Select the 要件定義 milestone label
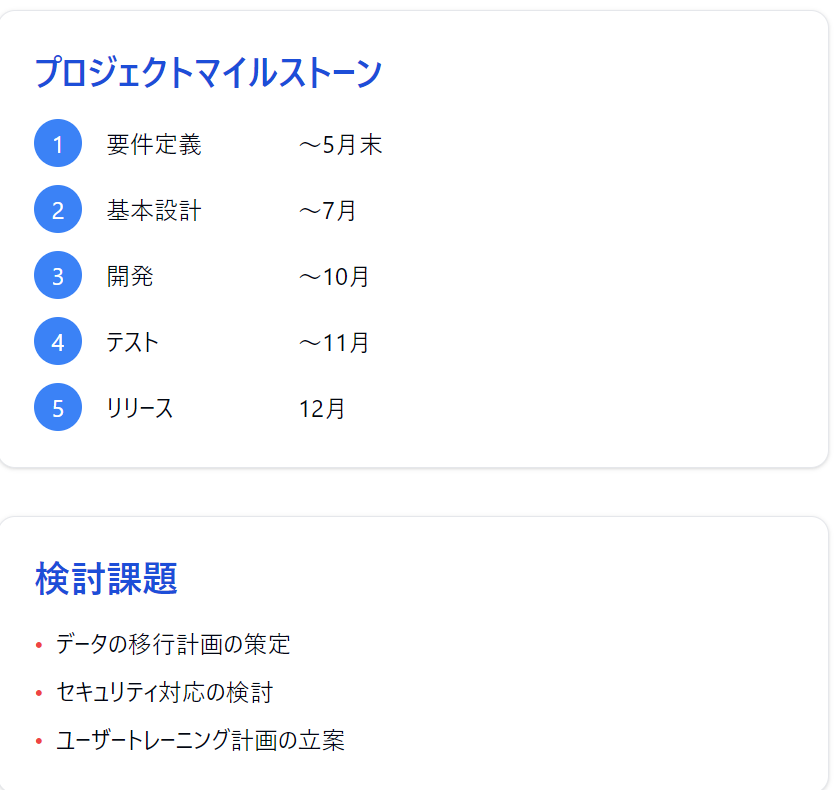 pos(154,145)
